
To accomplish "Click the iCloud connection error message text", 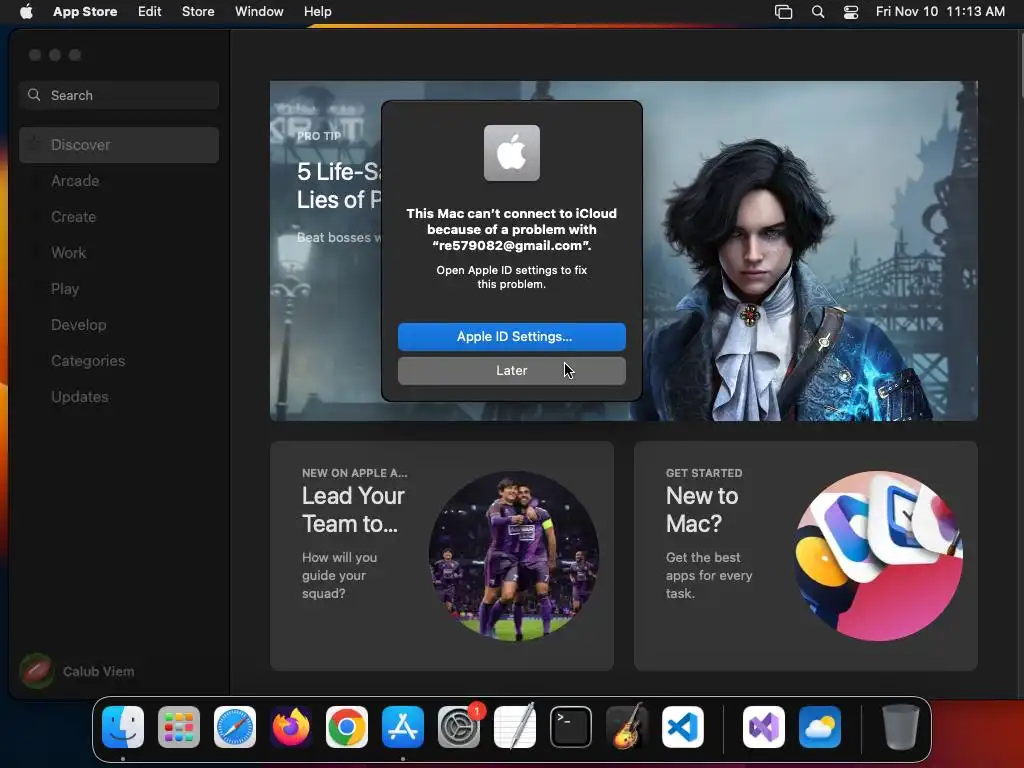I will click(x=512, y=229).
